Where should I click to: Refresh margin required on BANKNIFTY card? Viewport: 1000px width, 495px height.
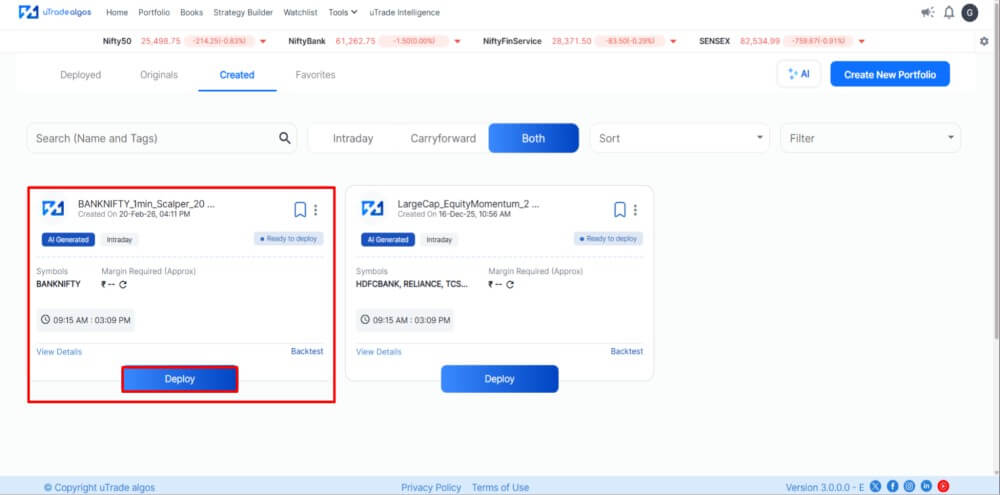[x=123, y=284]
